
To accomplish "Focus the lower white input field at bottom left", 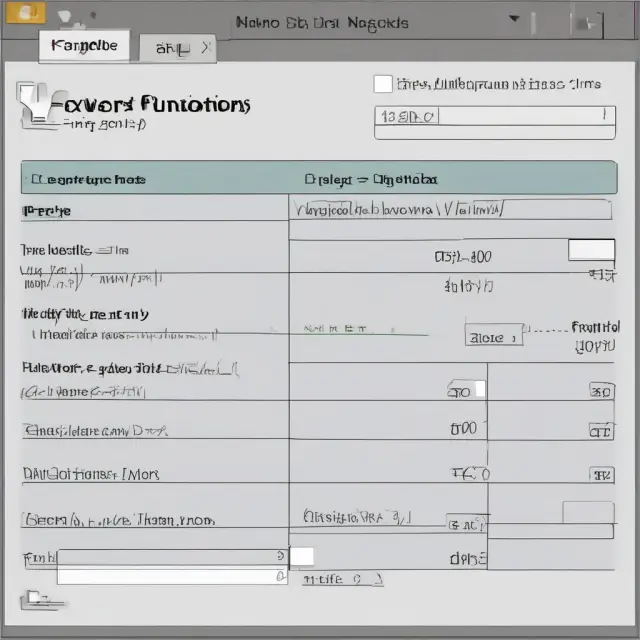I will pyautogui.click(x=172, y=576).
